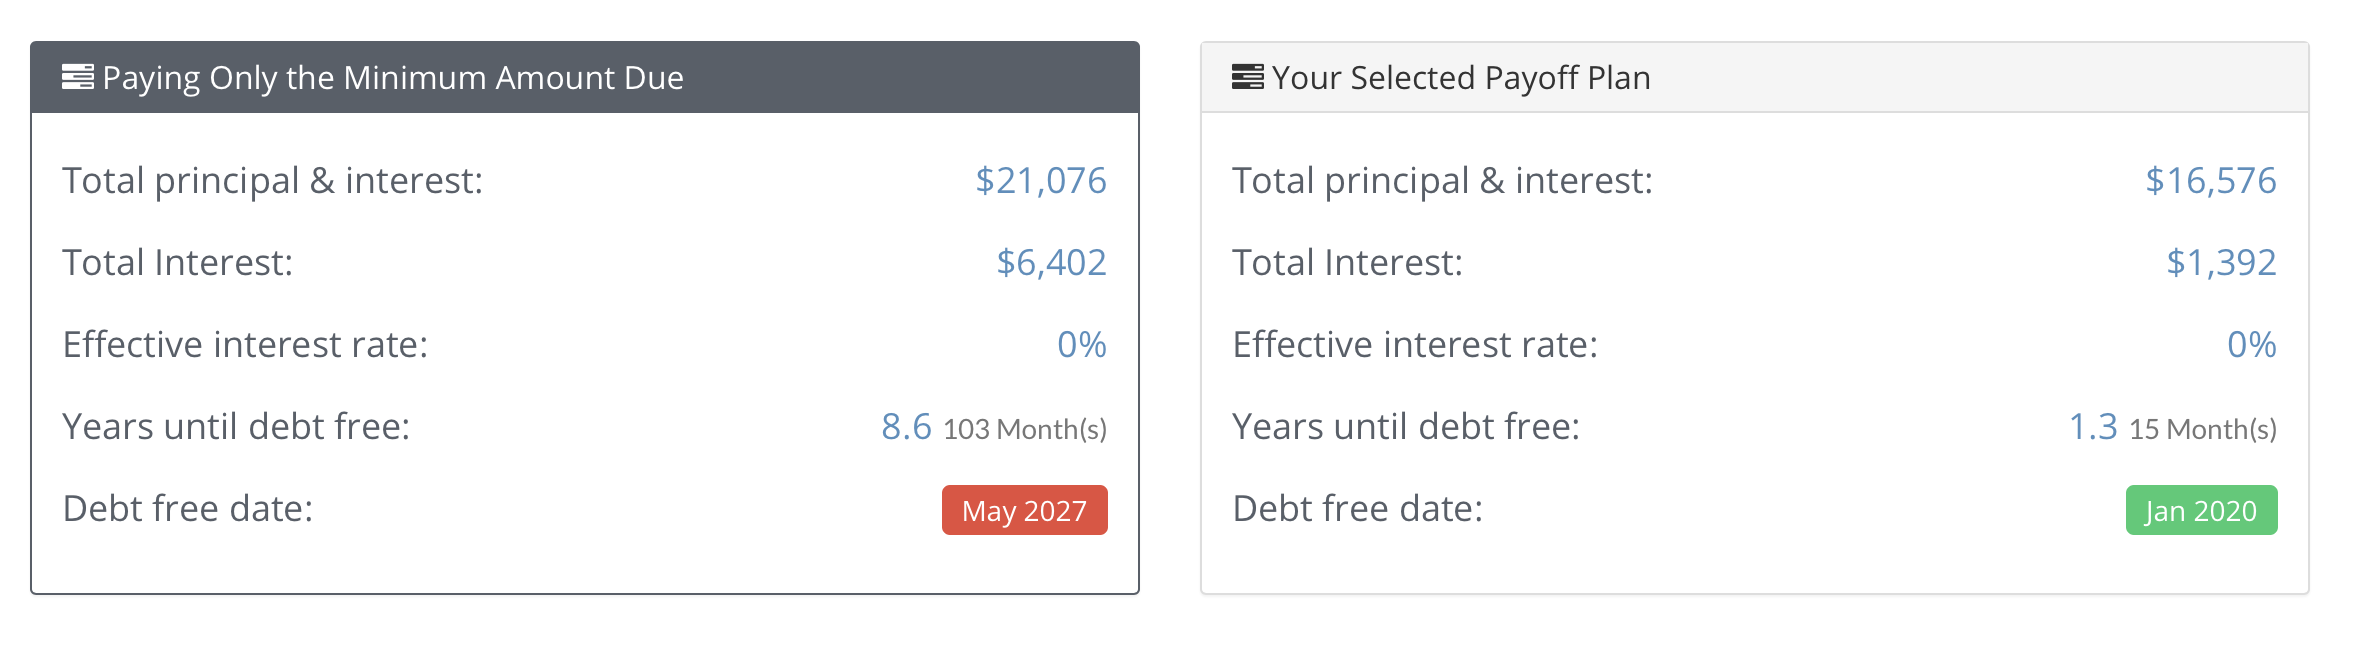
Task: Click the green Jan 2020 debt free badge
Action: (2201, 510)
